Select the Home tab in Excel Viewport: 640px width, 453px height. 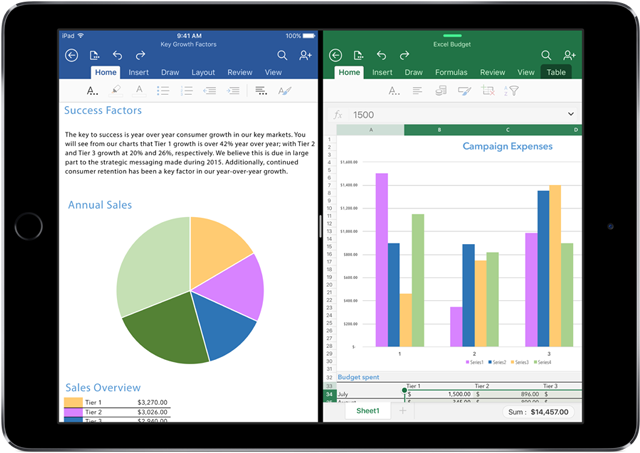349,72
